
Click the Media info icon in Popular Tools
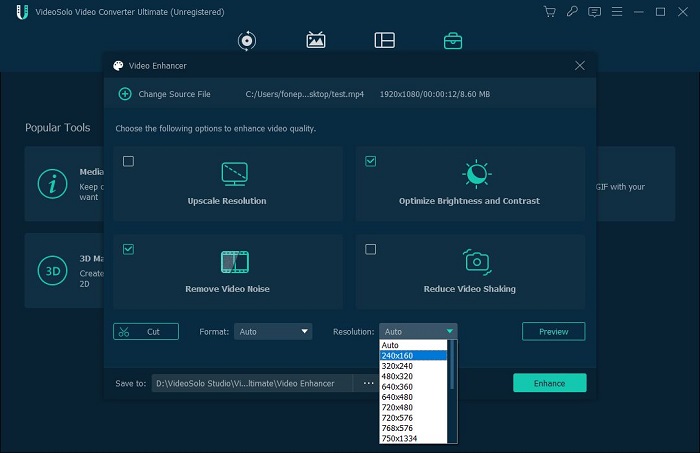pos(53,184)
